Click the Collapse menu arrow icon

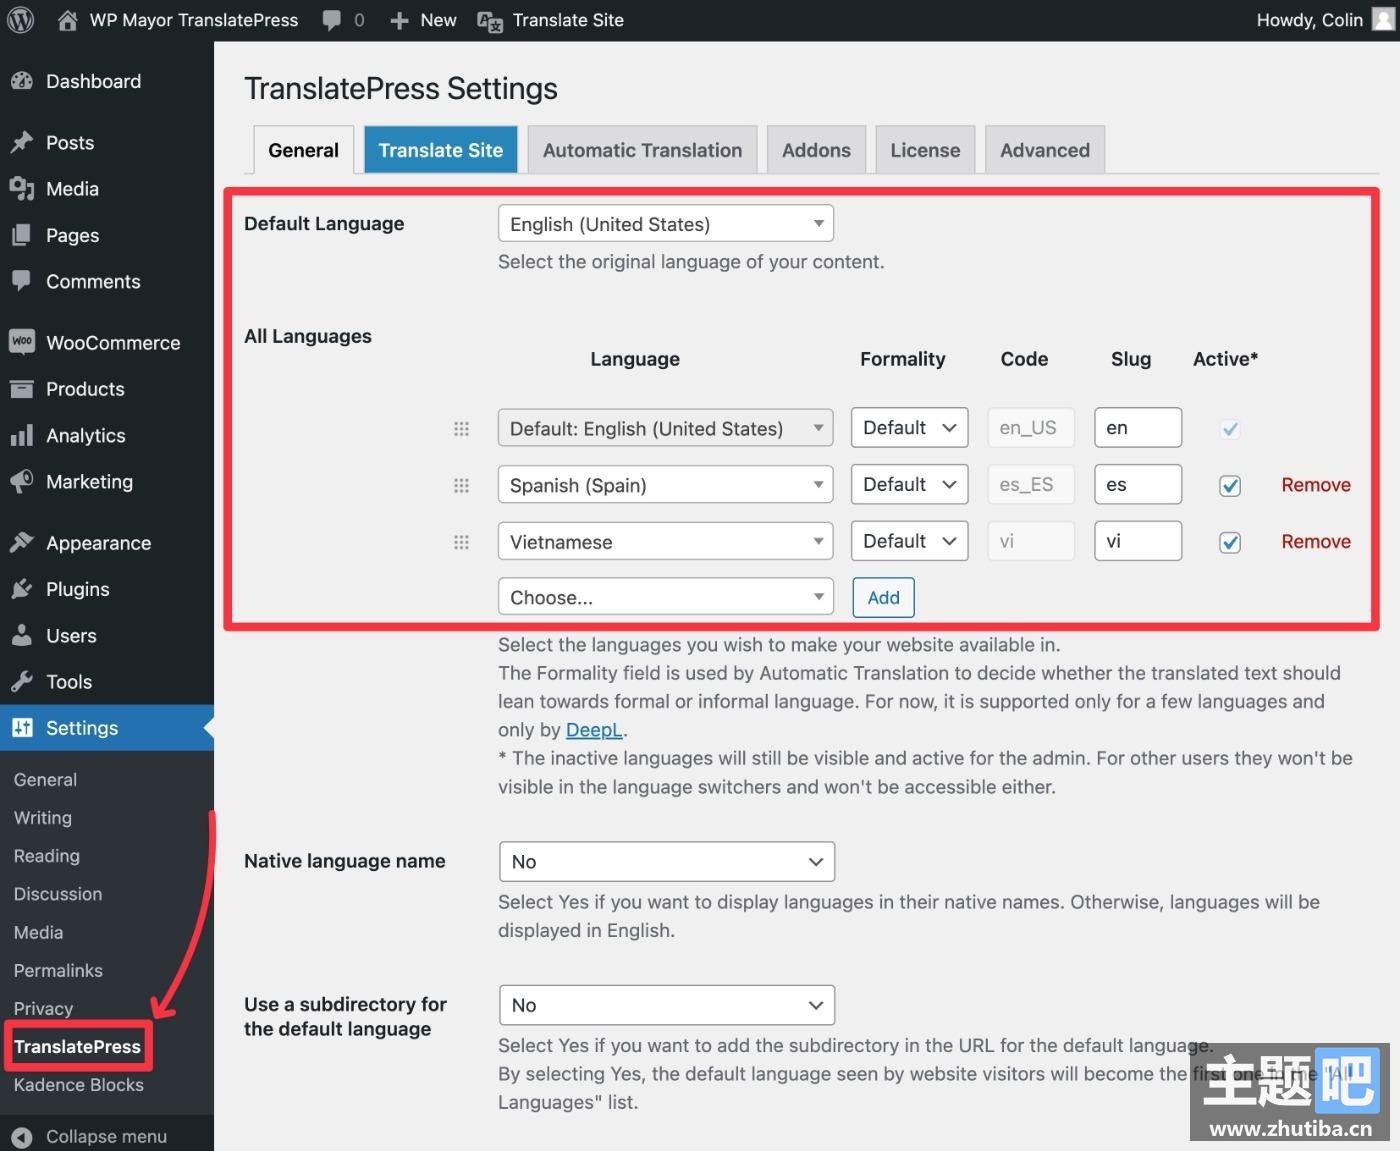[x=22, y=1137]
